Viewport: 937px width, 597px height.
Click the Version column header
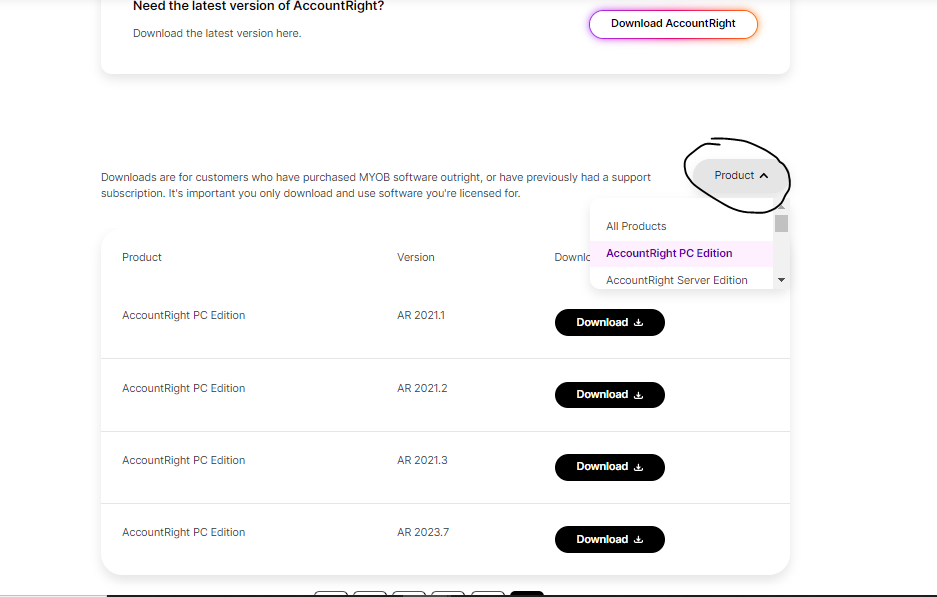(416, 258)
